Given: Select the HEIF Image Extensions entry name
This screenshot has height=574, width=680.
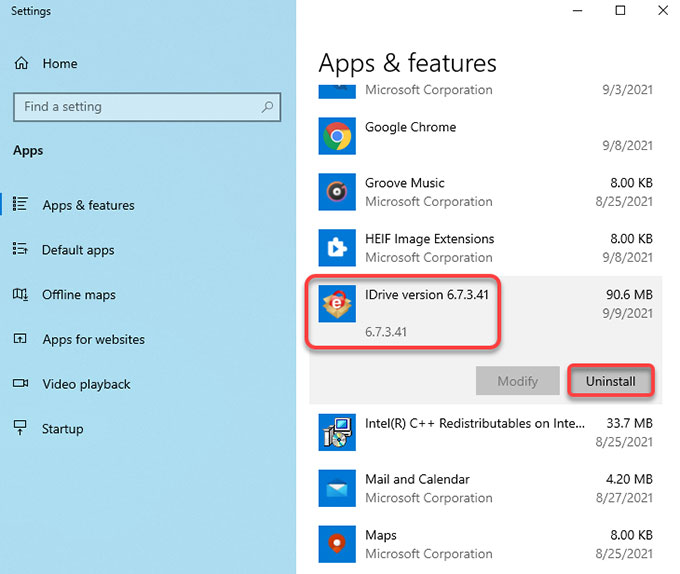Looking at the screenshot, I should pos(429,239).
